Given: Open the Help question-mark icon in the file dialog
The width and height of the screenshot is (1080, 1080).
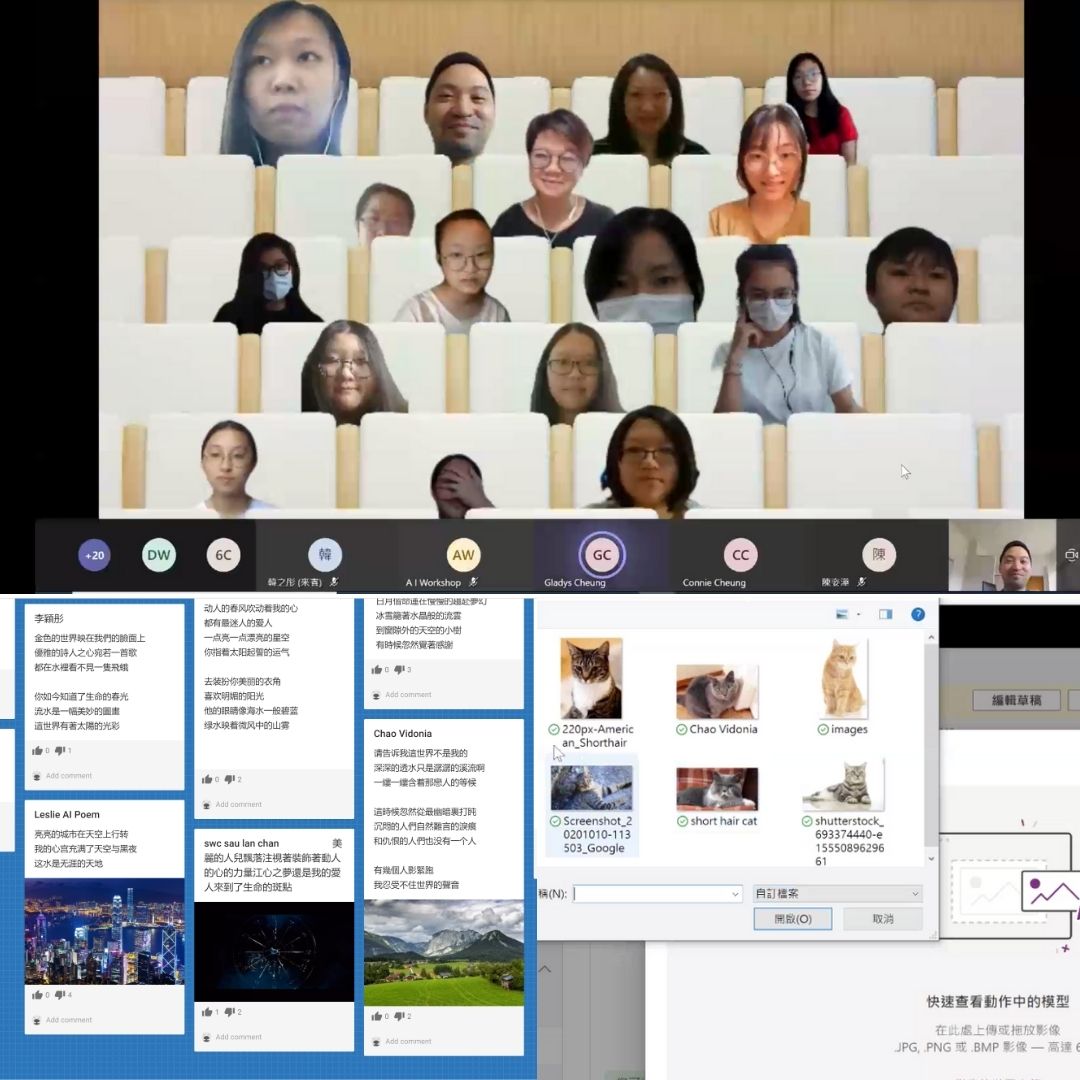Looking at the screenshot, I should (918, 614).
